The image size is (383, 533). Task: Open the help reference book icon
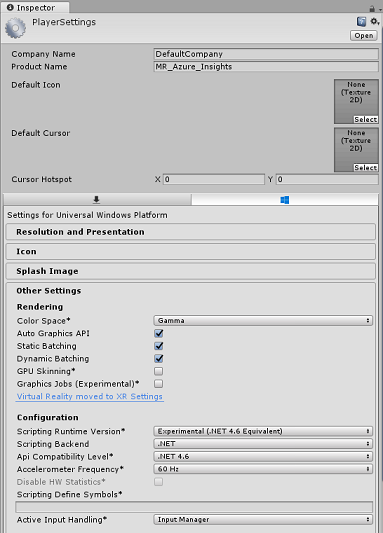(361, 21)
